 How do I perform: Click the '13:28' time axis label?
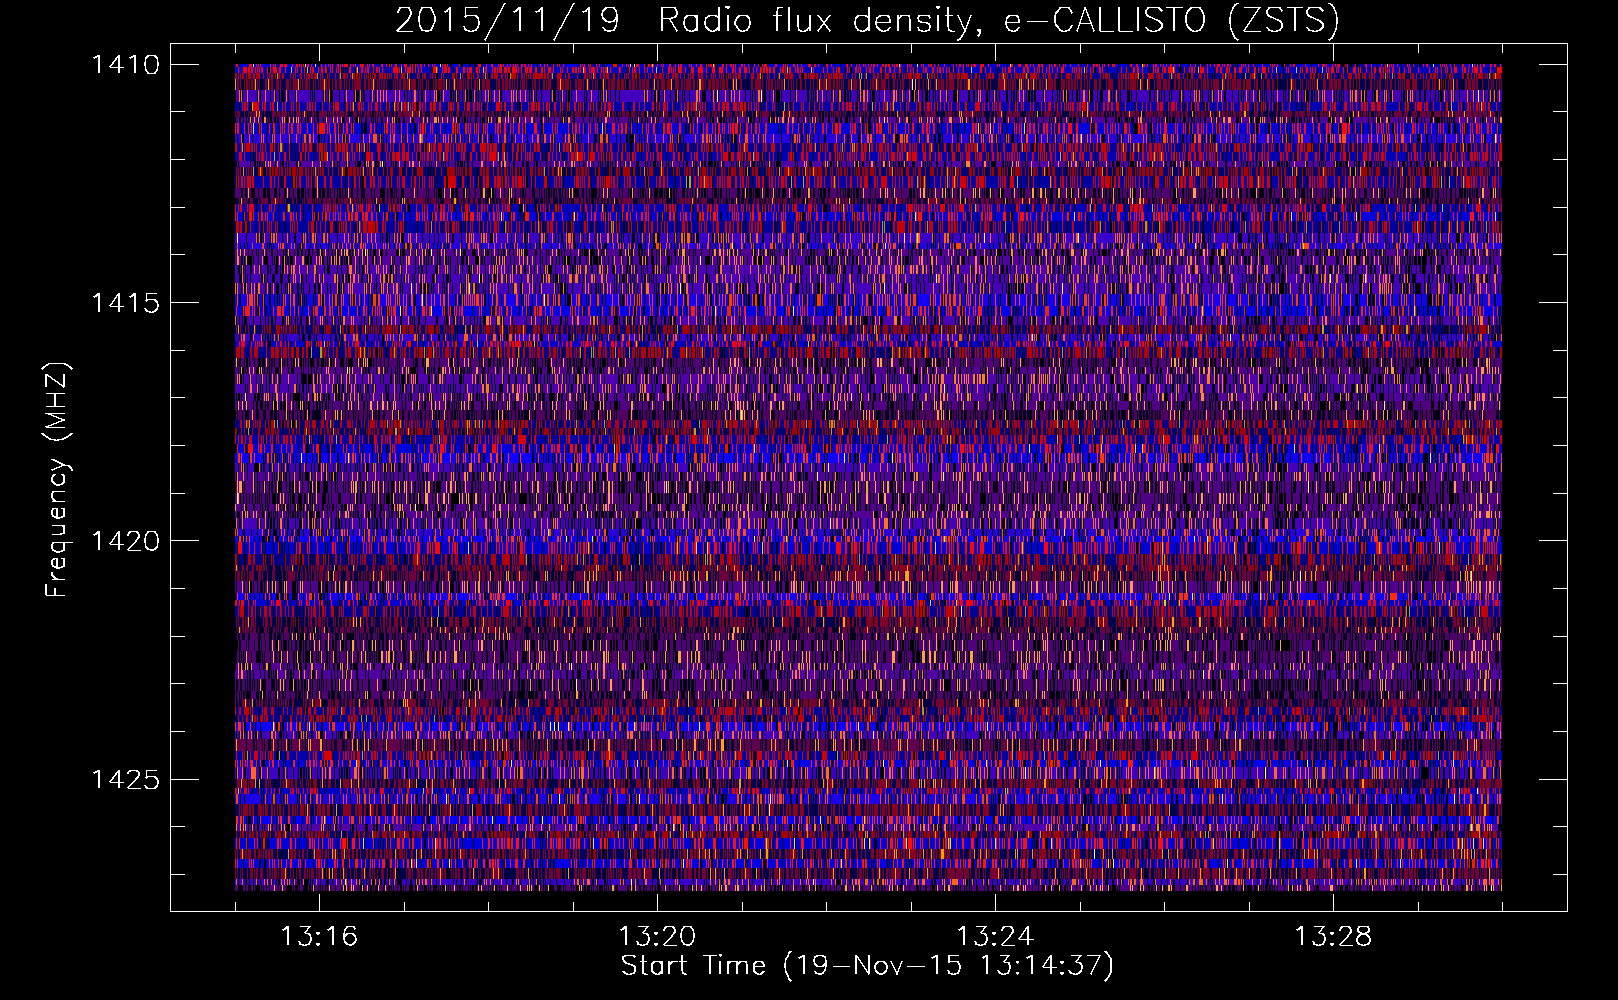1333,937
